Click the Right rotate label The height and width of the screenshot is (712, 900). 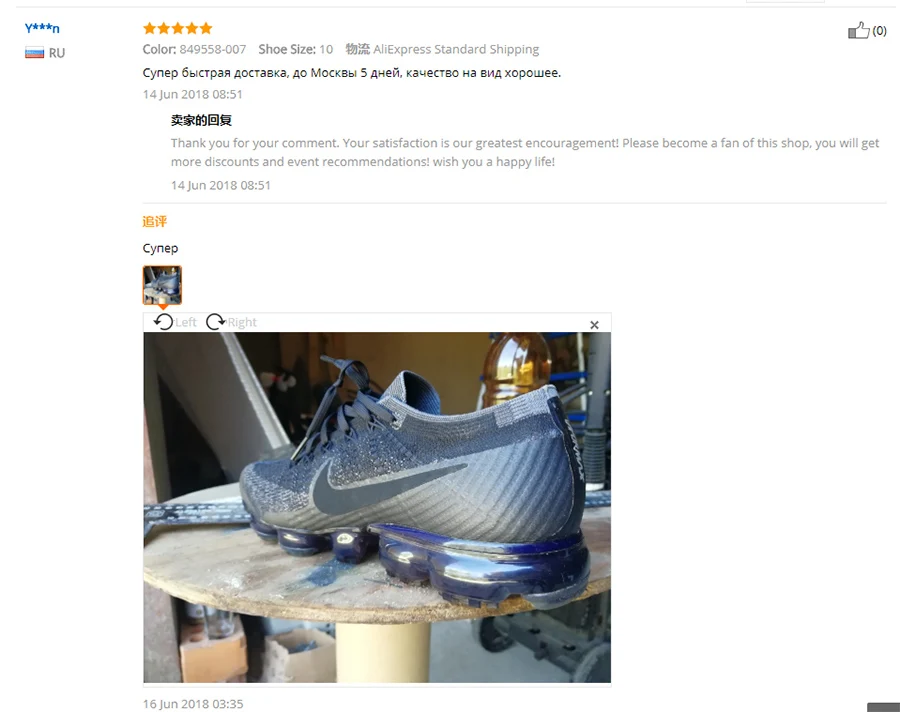(x=242, y=322)
